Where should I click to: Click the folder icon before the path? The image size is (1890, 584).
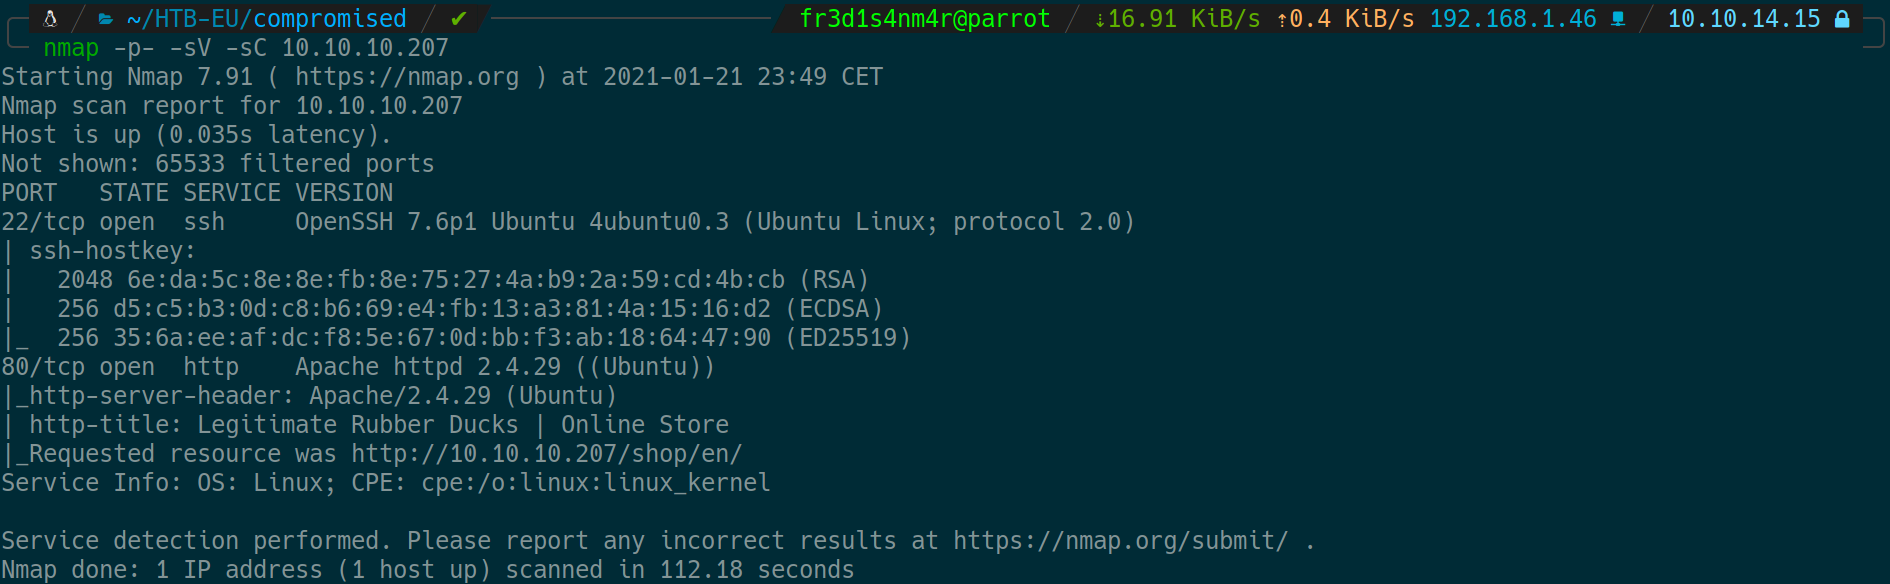coord(105,18)
